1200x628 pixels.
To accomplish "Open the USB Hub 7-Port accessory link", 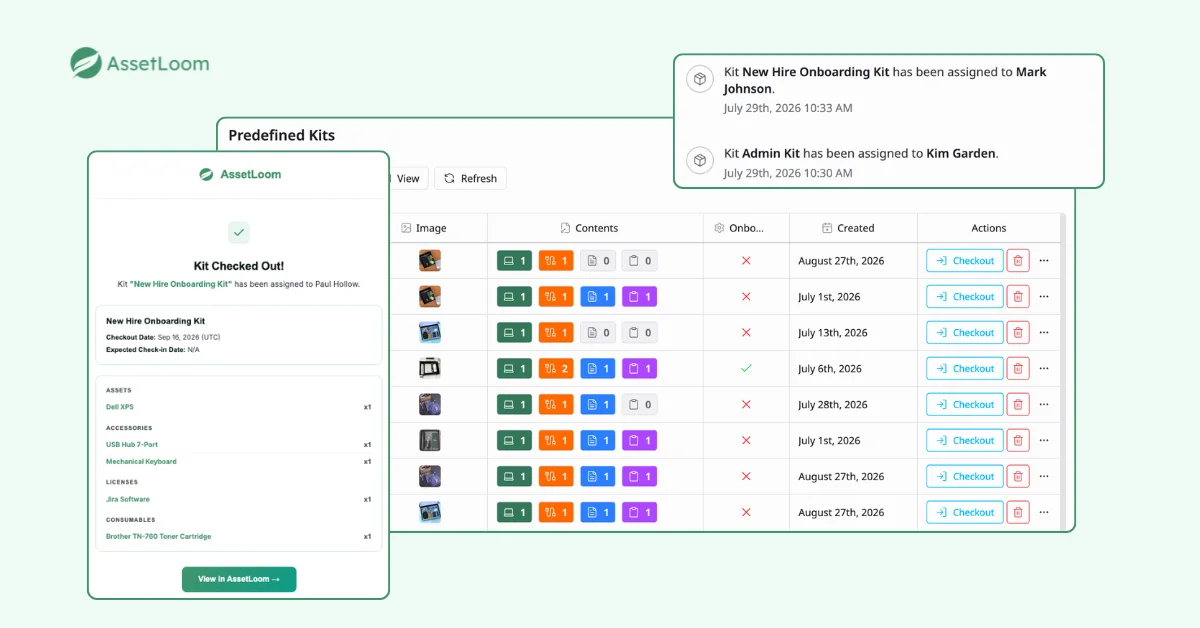I will pos(132,444).
